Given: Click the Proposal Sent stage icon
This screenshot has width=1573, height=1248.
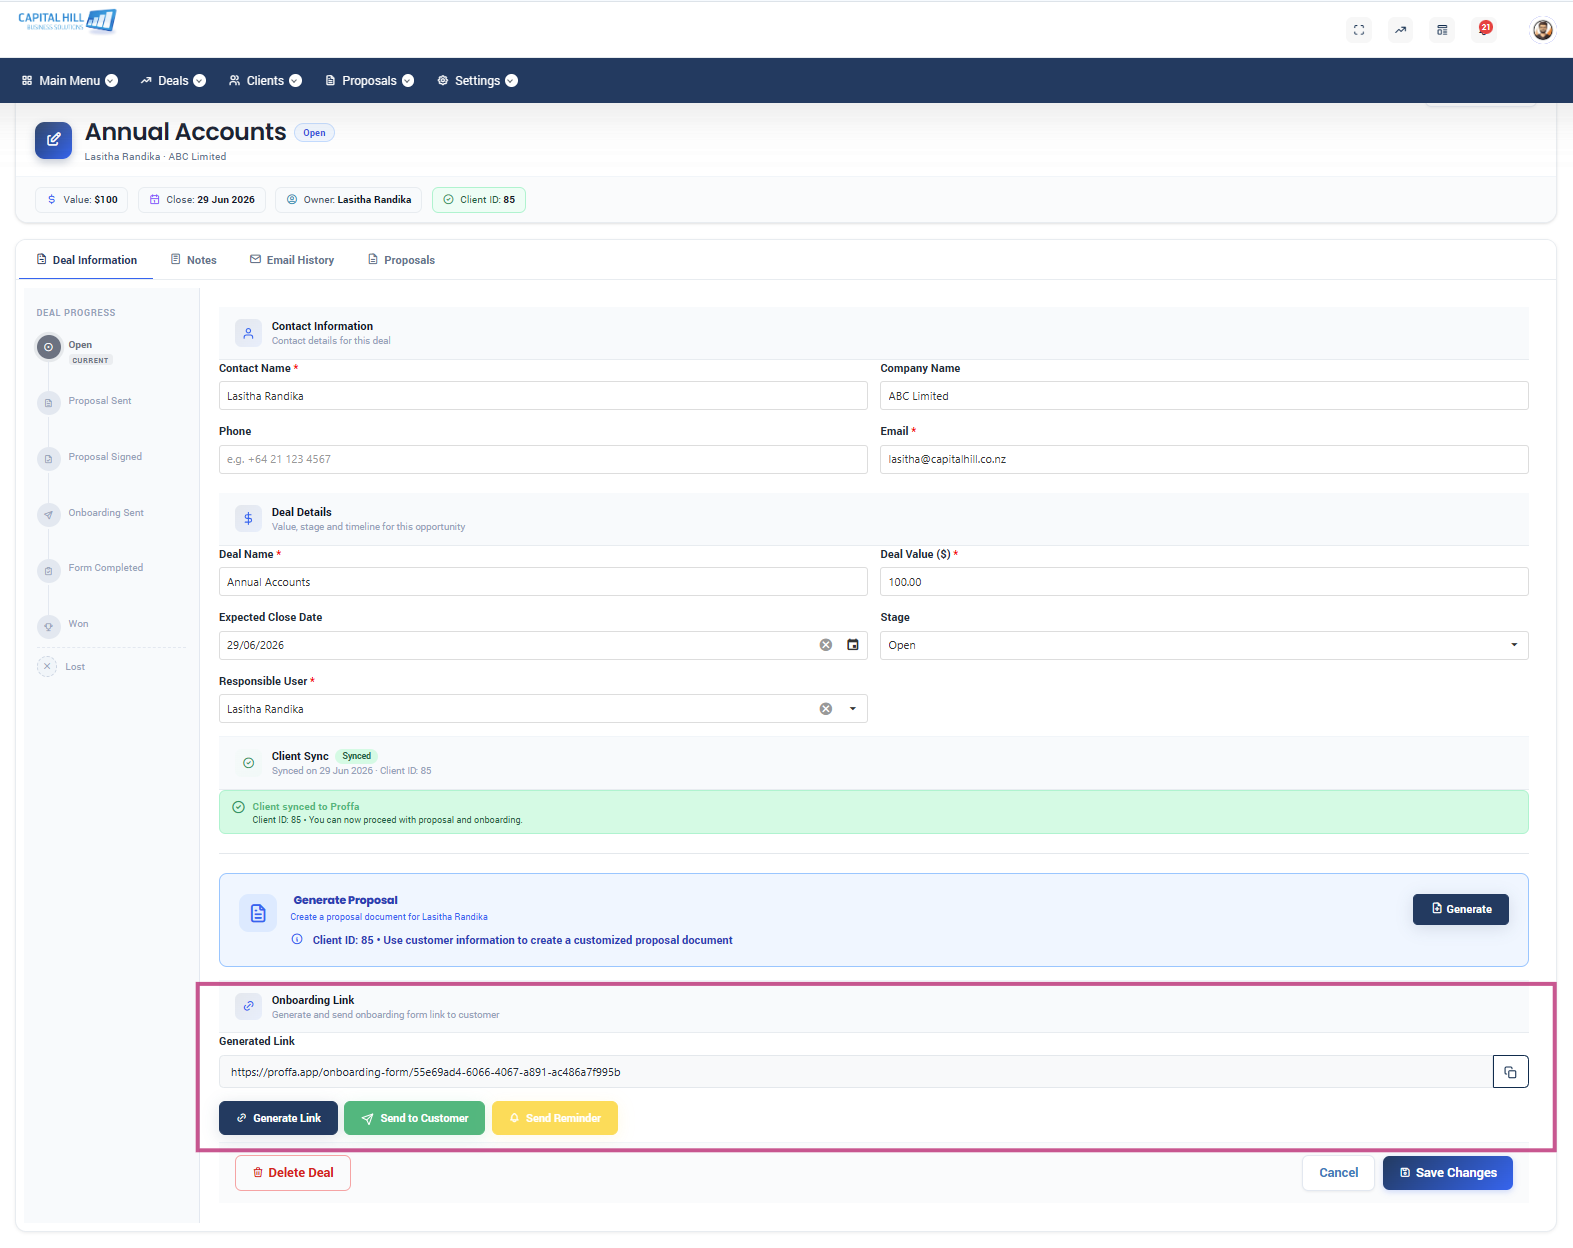Looking at the screenshot, I should coord(48,403).
